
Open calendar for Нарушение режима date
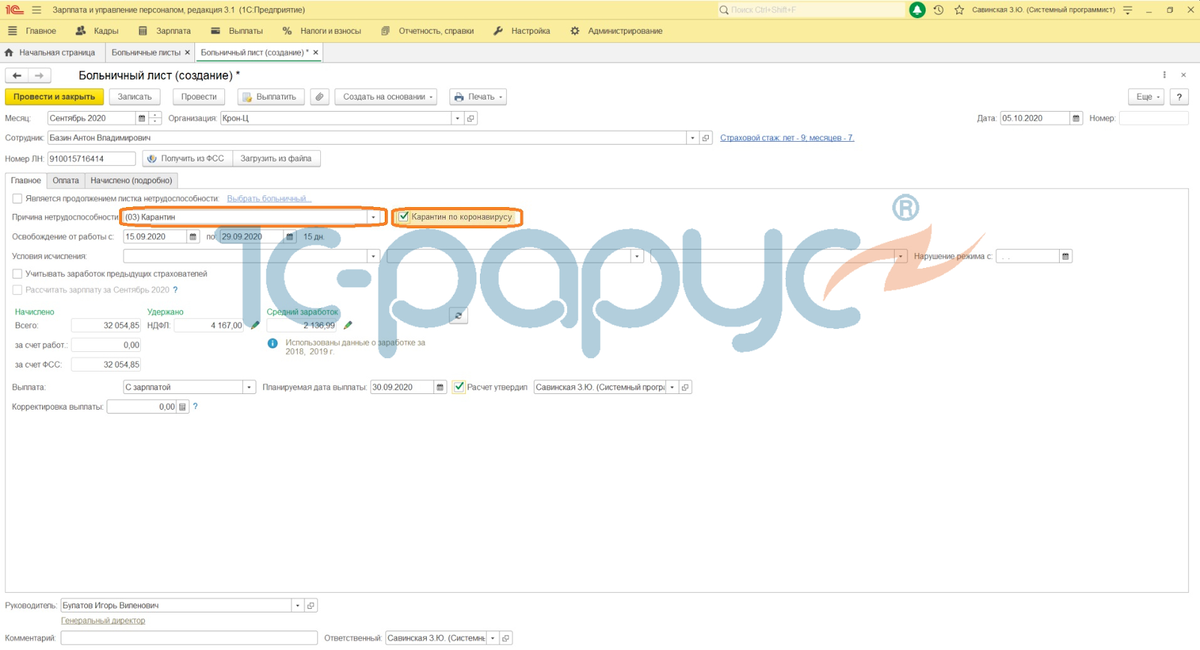coord(1065,256)
